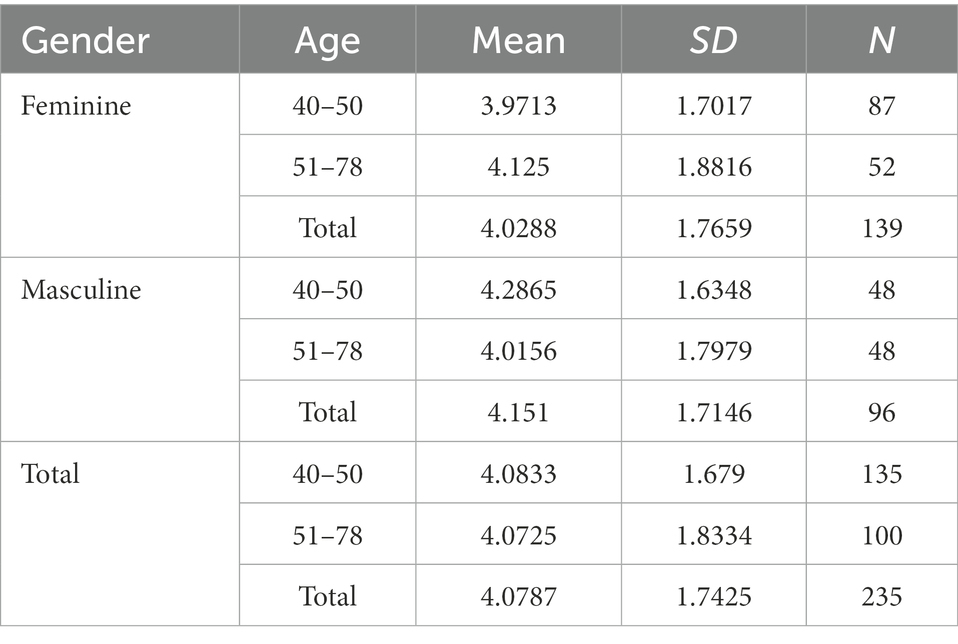The height and width of the screenshot is (644, 958).
Task: Click the Mean column header
Action: coord(518,41)
